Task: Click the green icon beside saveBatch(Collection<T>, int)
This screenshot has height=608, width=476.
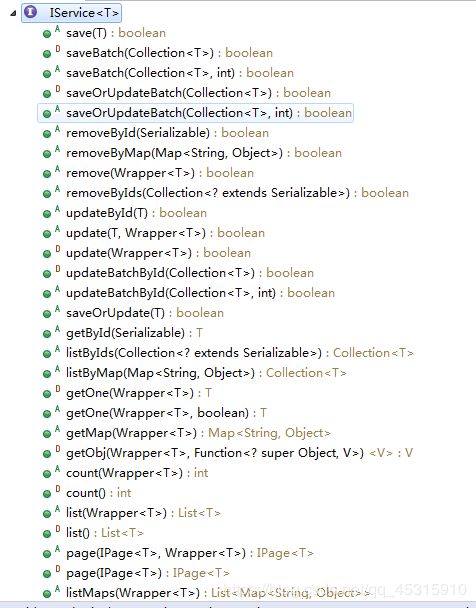Action: (47, 74)
